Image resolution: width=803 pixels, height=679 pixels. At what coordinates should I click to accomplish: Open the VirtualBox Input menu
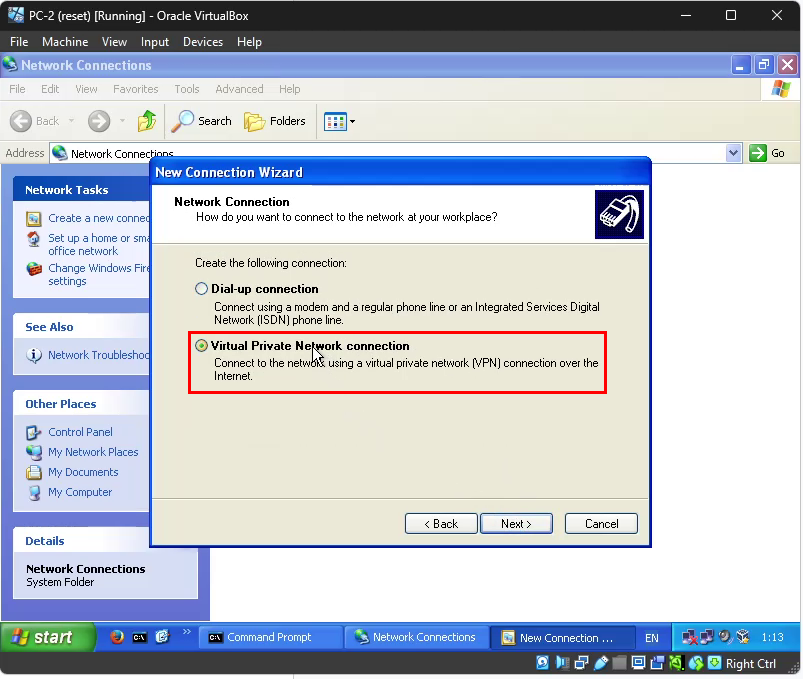155,42
